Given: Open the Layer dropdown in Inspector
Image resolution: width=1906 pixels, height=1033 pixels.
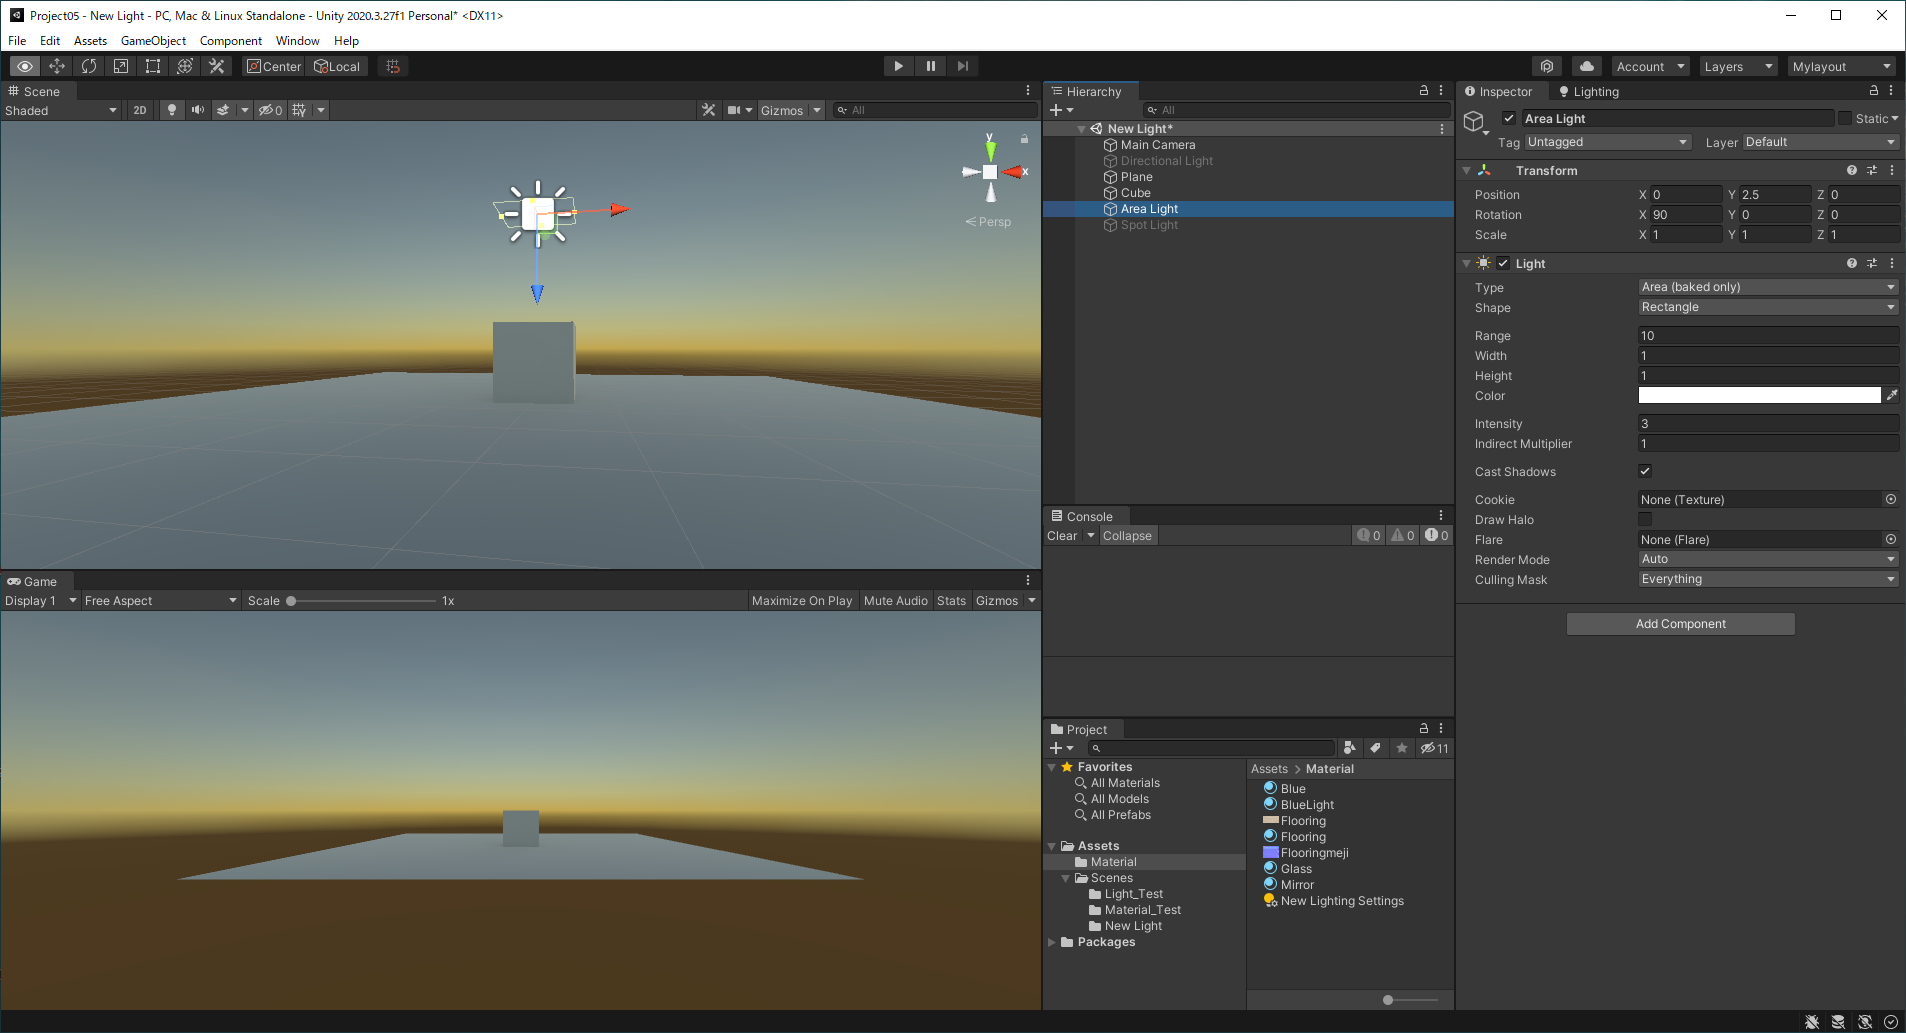Looking at the screenshot, I should coord(1820,142).
